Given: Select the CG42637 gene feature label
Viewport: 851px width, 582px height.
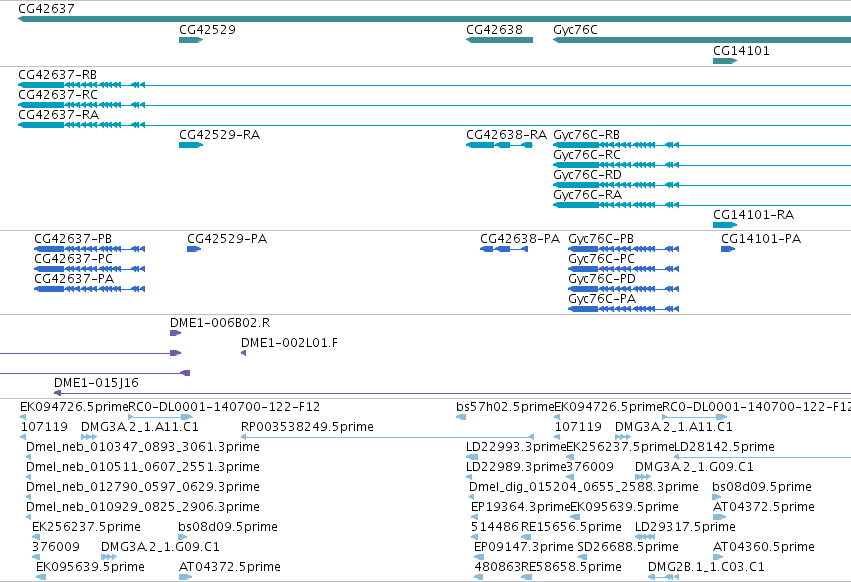Looking at the screenshot, I should [46, 9].
